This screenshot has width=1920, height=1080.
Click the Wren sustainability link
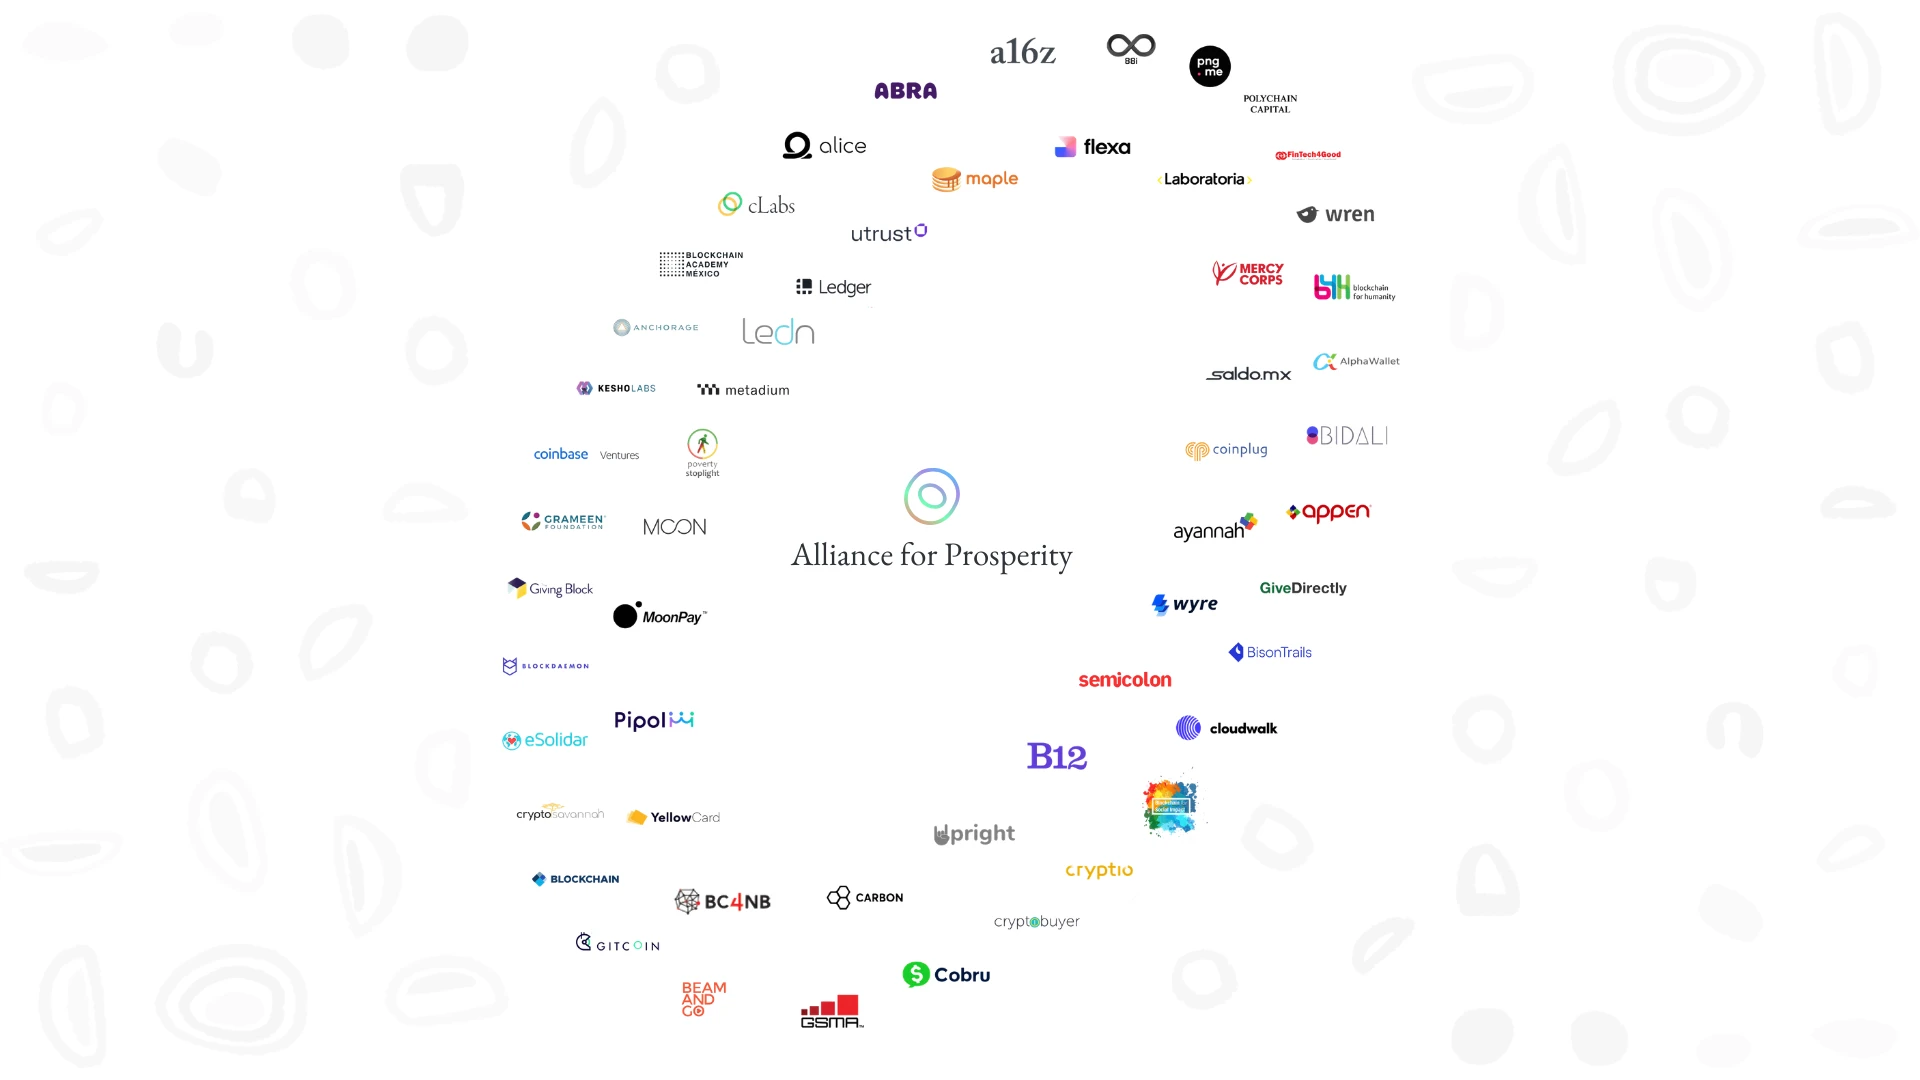[x=1335, y=214]
